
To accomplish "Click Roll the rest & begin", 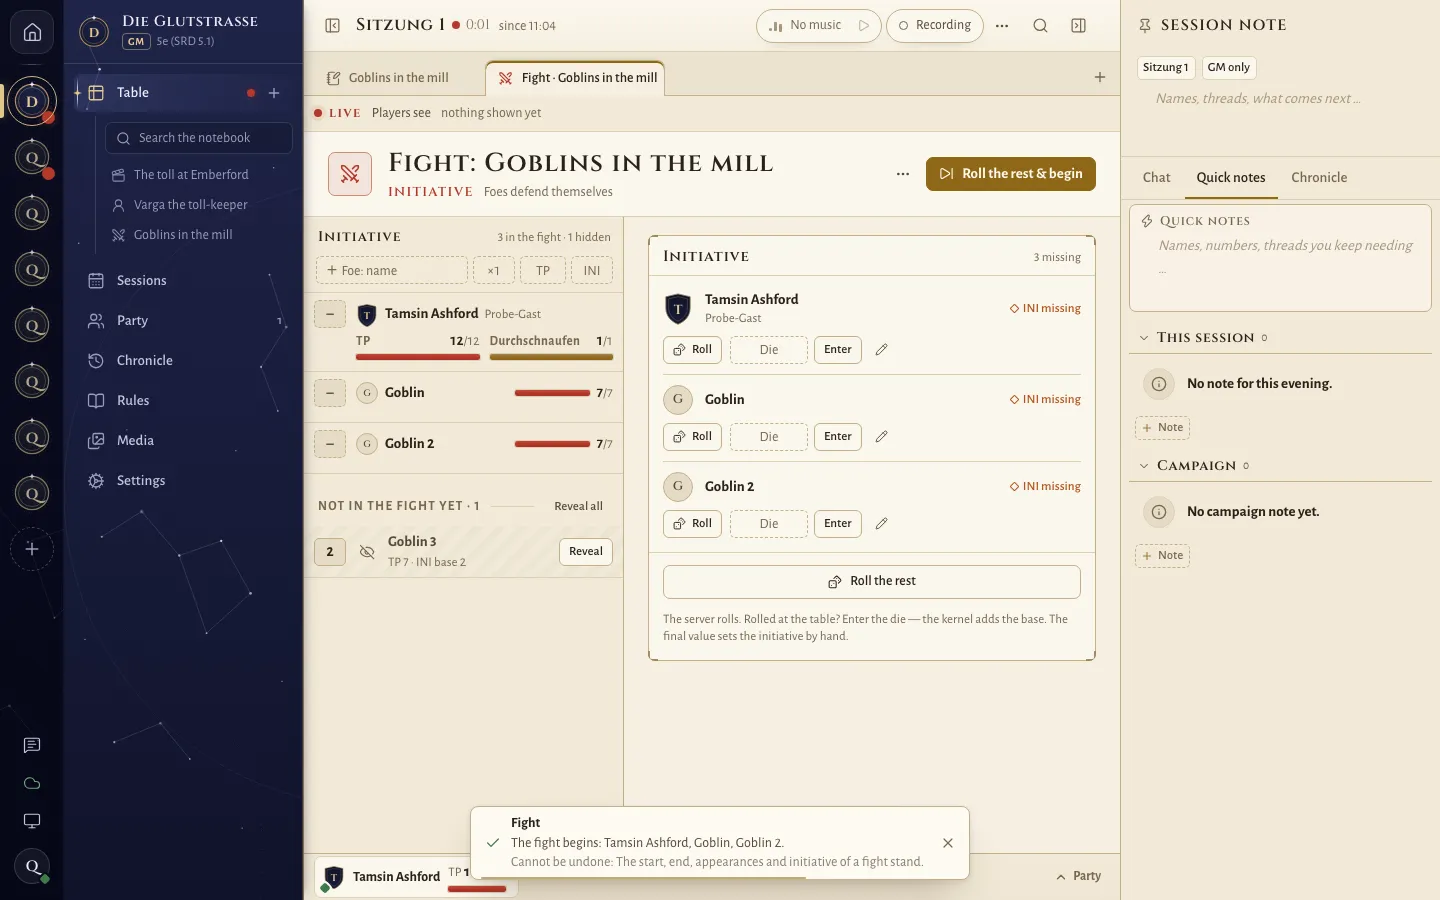I will coord(1011,174).
